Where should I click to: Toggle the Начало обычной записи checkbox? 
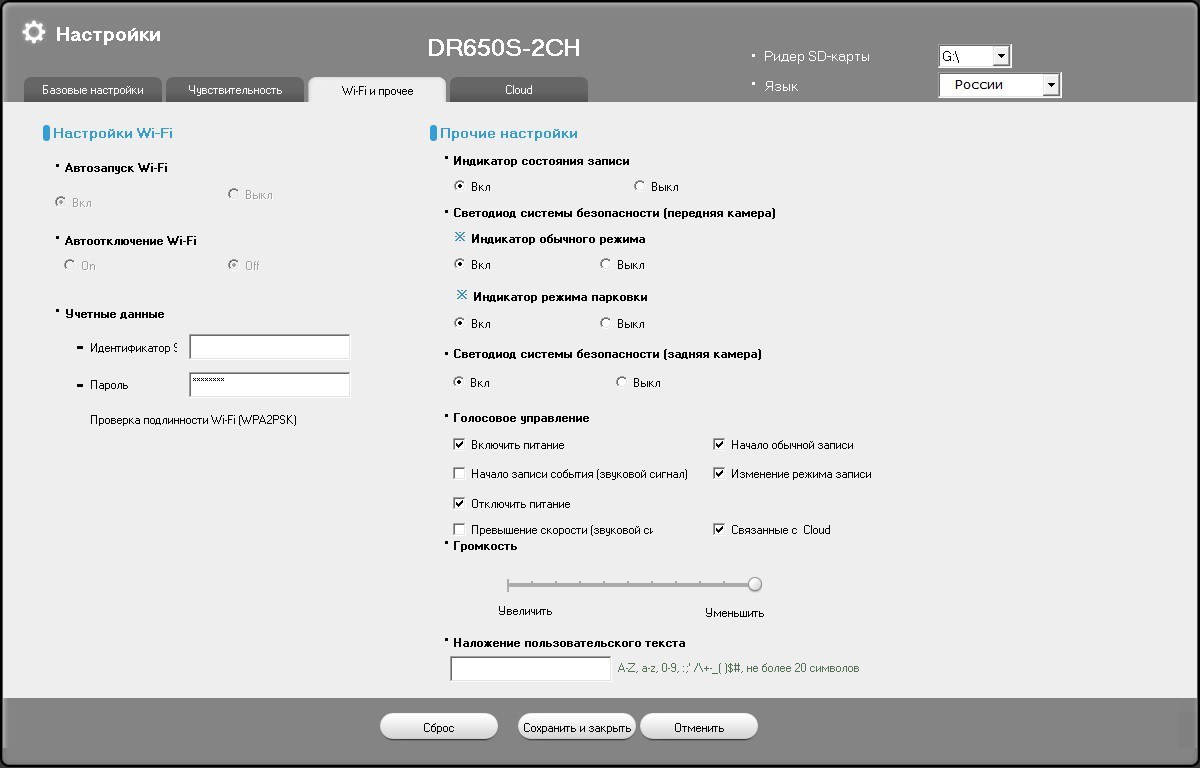[x=719, y=445]
